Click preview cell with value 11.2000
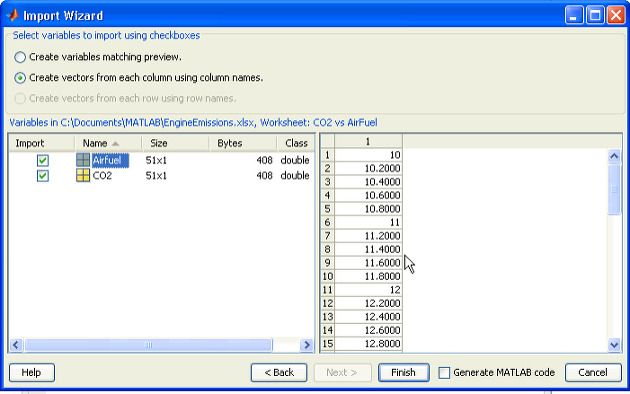The width and height of the screenshot is (630, 394). click(368, 236)
